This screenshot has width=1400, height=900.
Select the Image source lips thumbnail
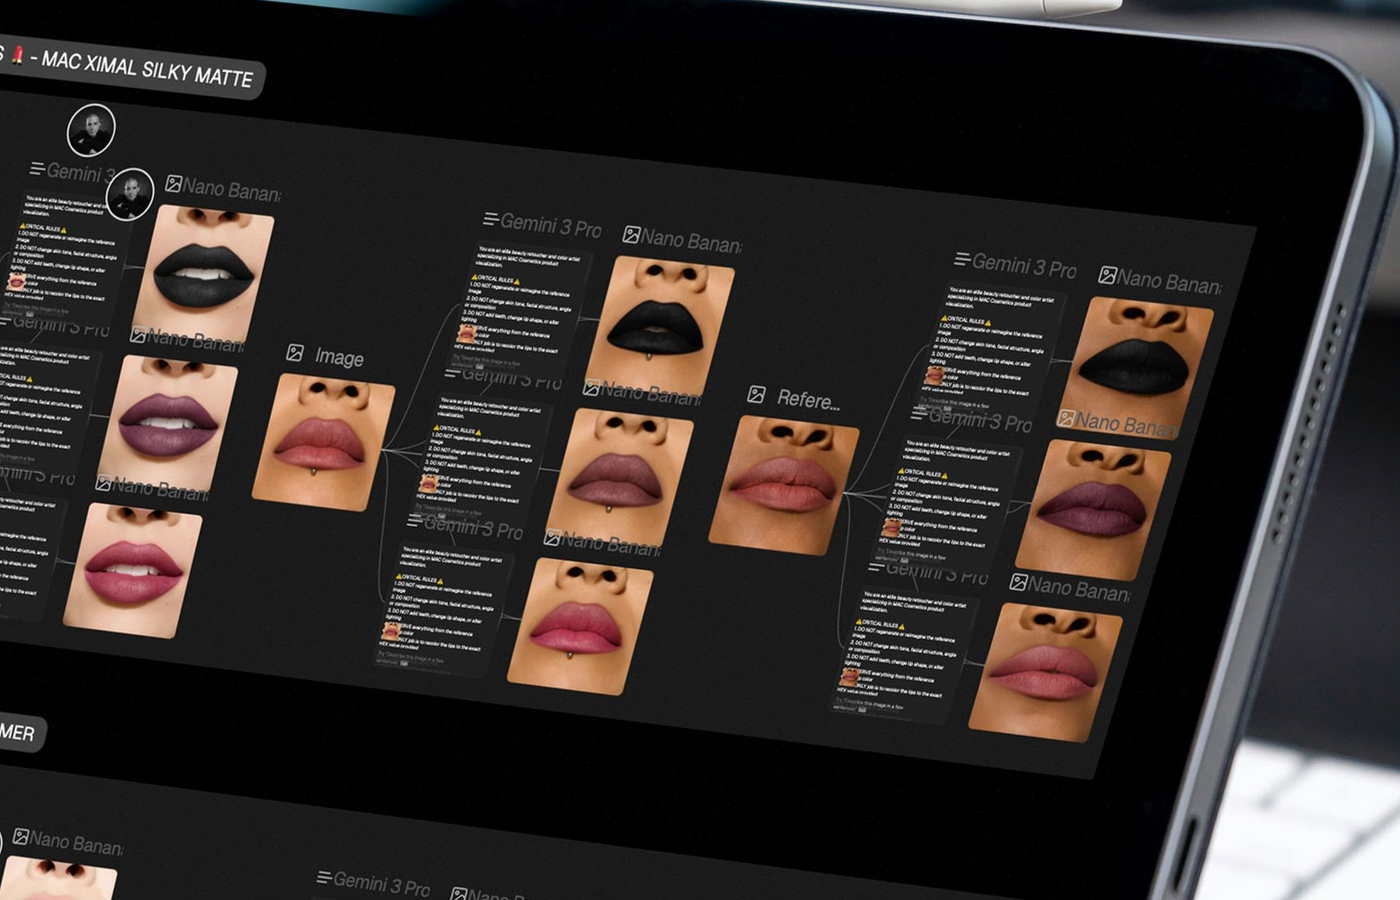tap(322, 441)
